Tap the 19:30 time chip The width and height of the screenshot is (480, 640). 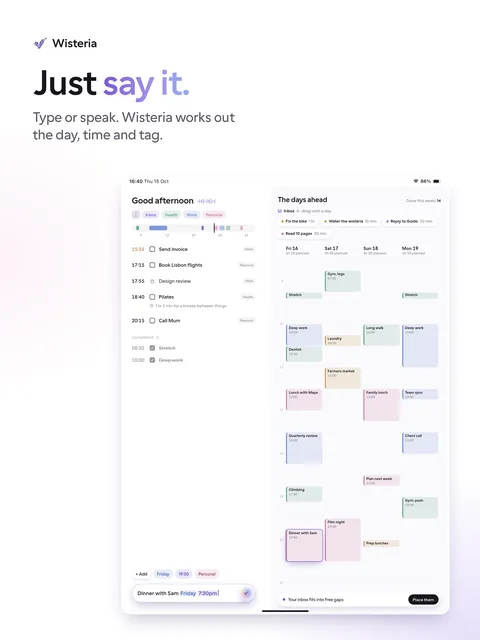tap(184, 574)
